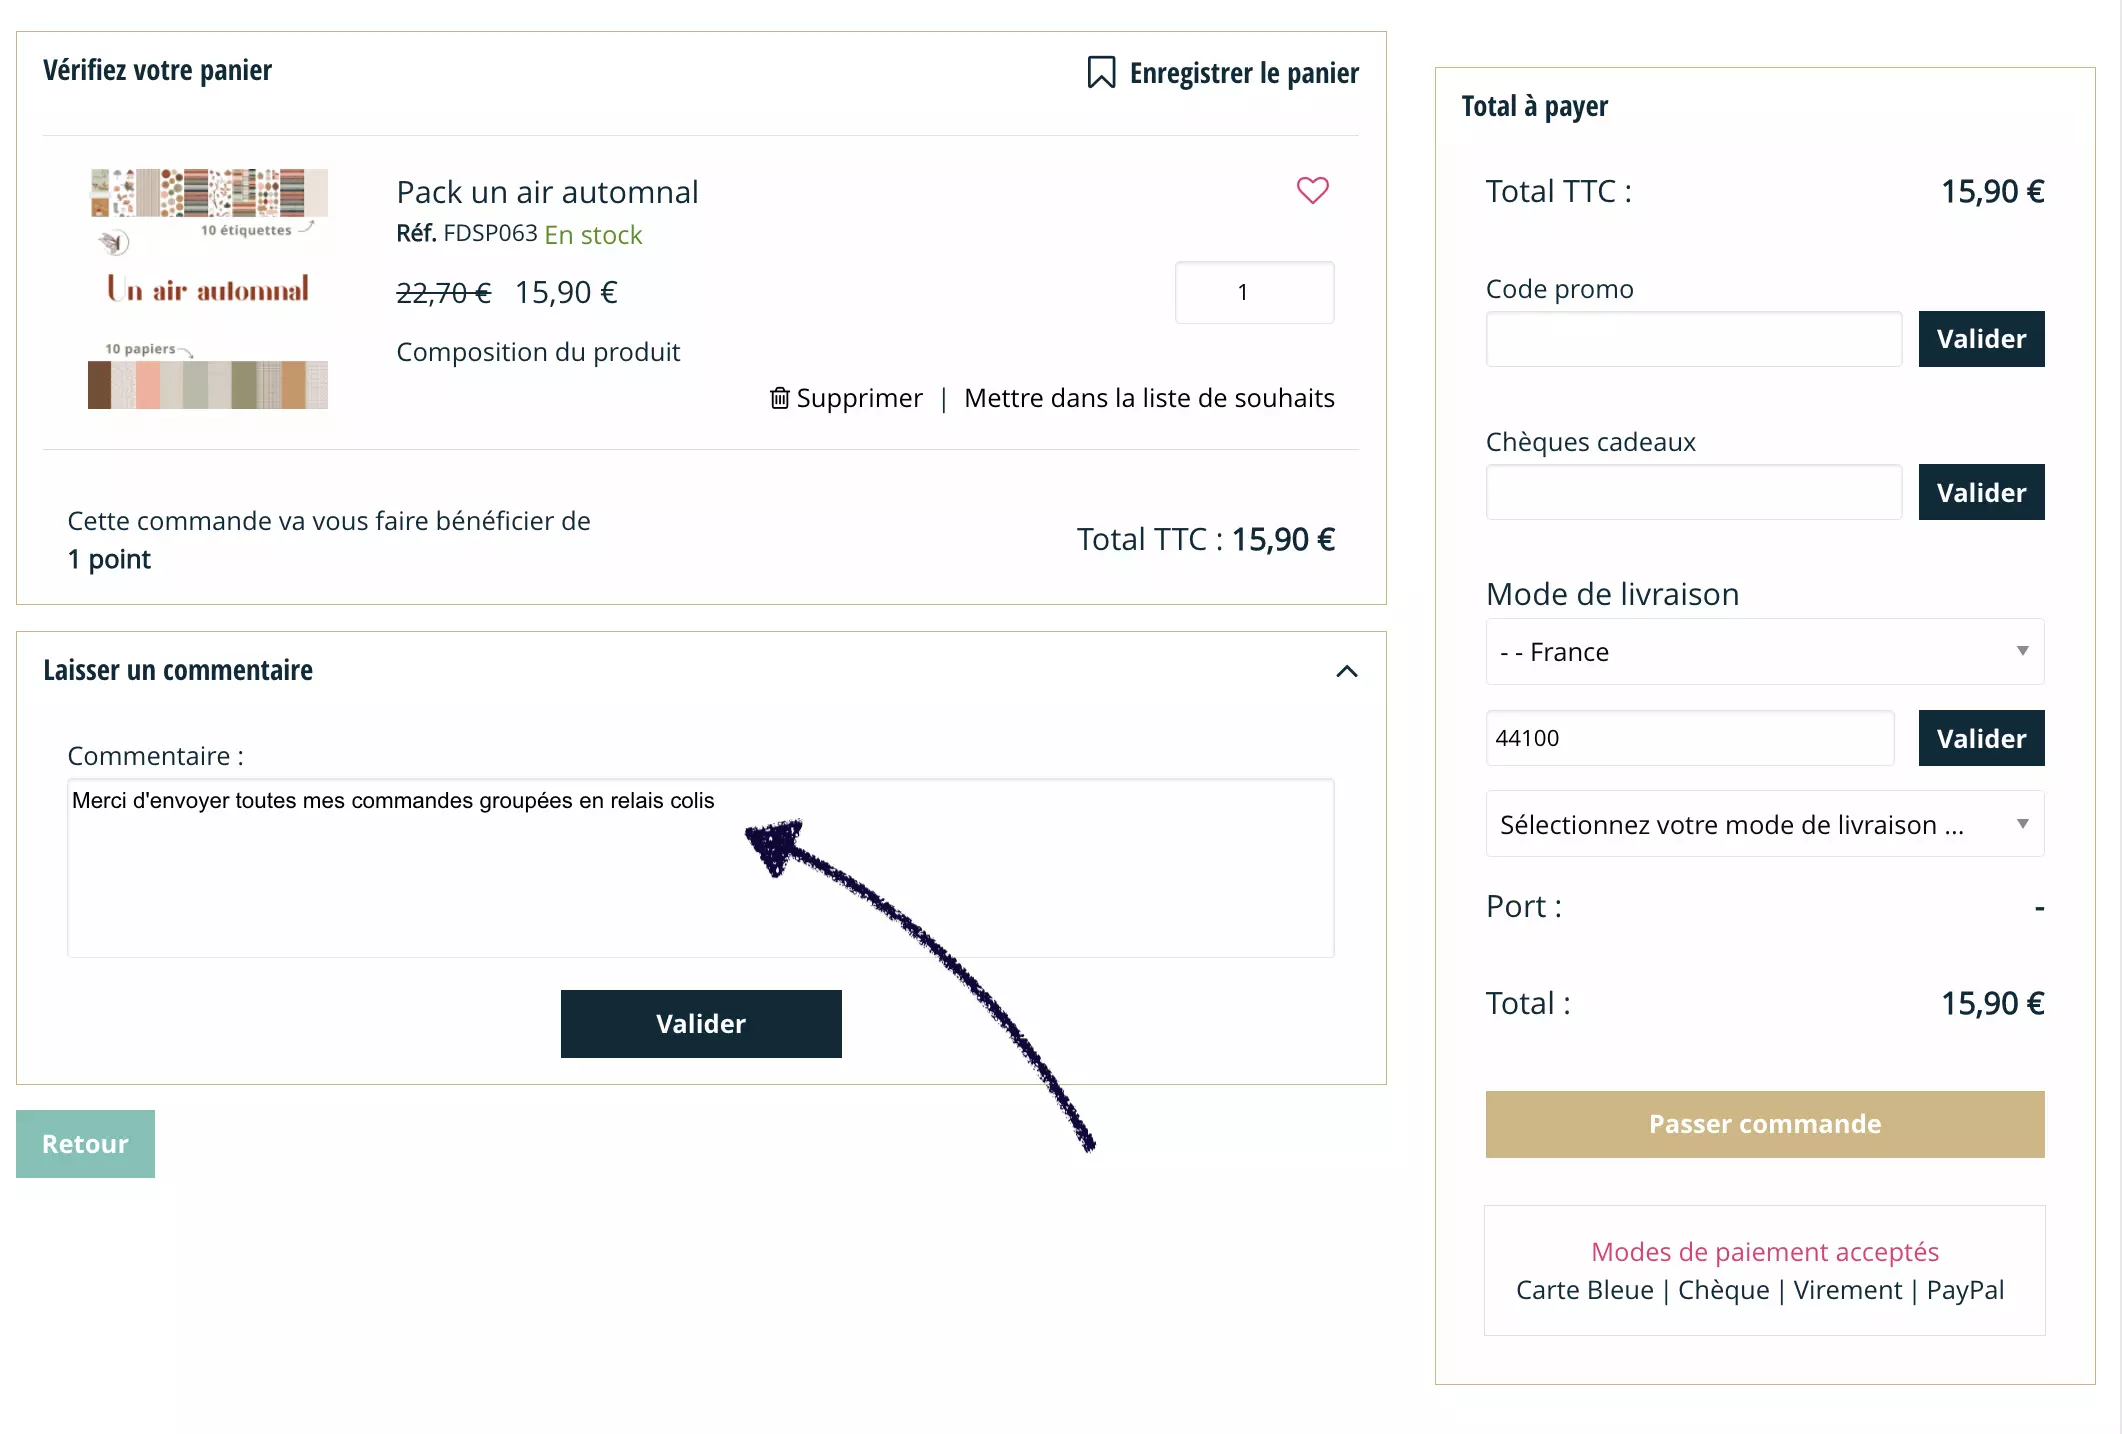Image resolution: width=2122 pixels, height=1434 pixels.
Task: Open the Sélectionnez votre mode de livraison dropdown
Action: tap(1765, 824)
